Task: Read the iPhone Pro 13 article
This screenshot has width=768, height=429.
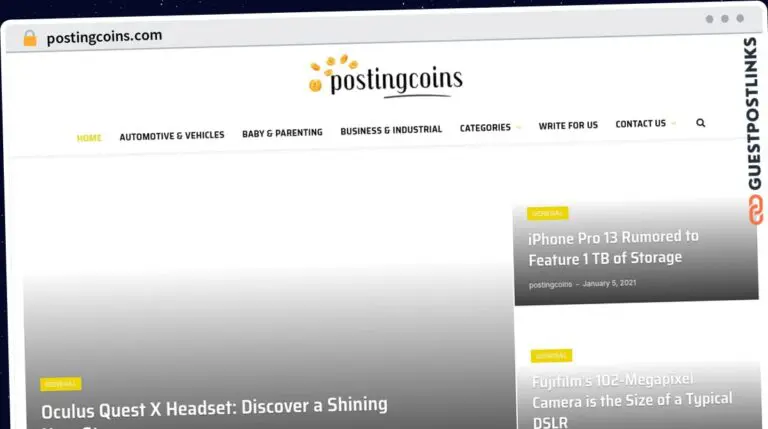Action: click(x=613, y=248)
